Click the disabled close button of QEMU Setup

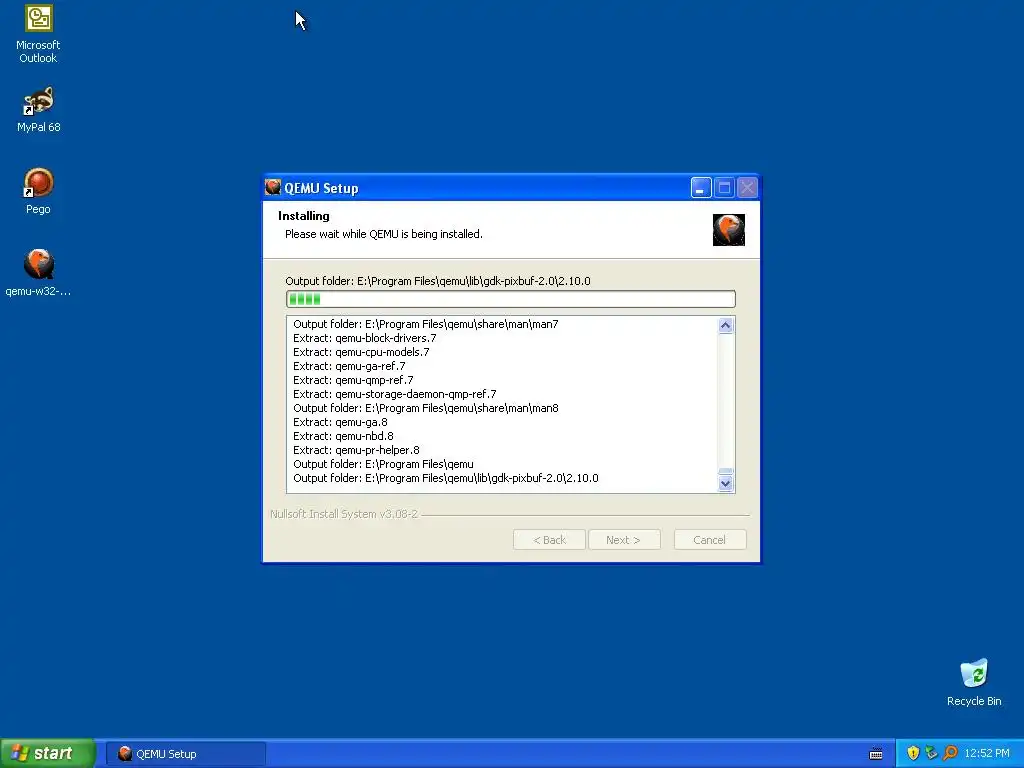pyautogui.click(x=747, y=188)
